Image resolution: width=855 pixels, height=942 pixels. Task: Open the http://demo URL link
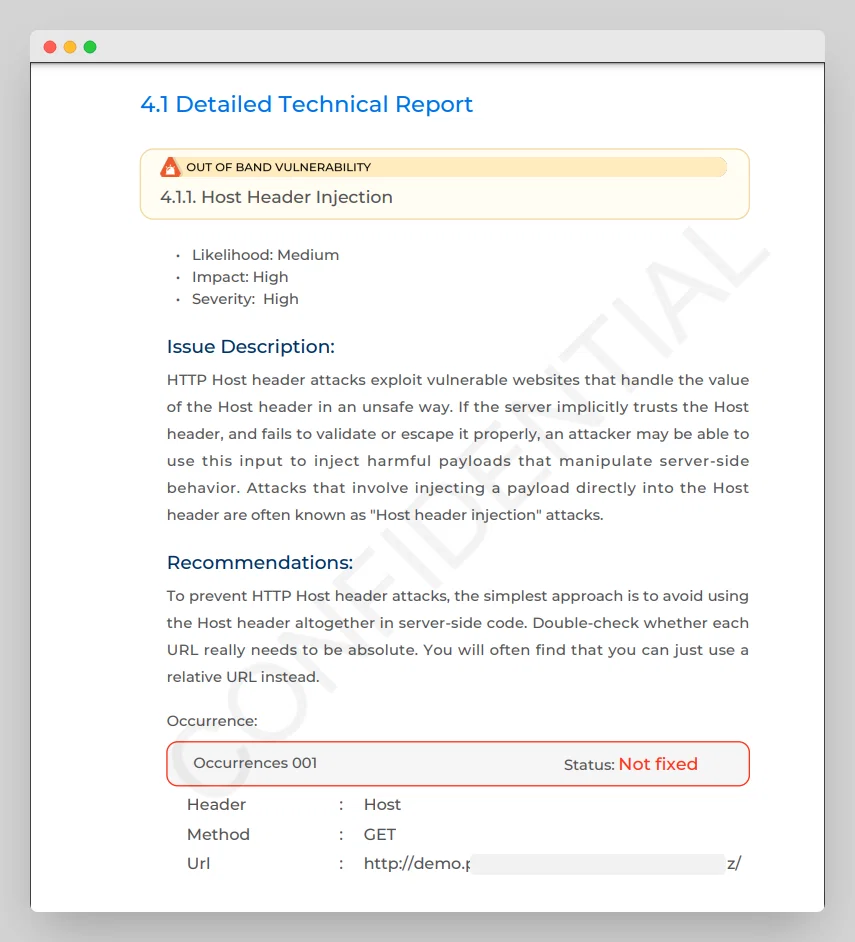click(552, 864)
